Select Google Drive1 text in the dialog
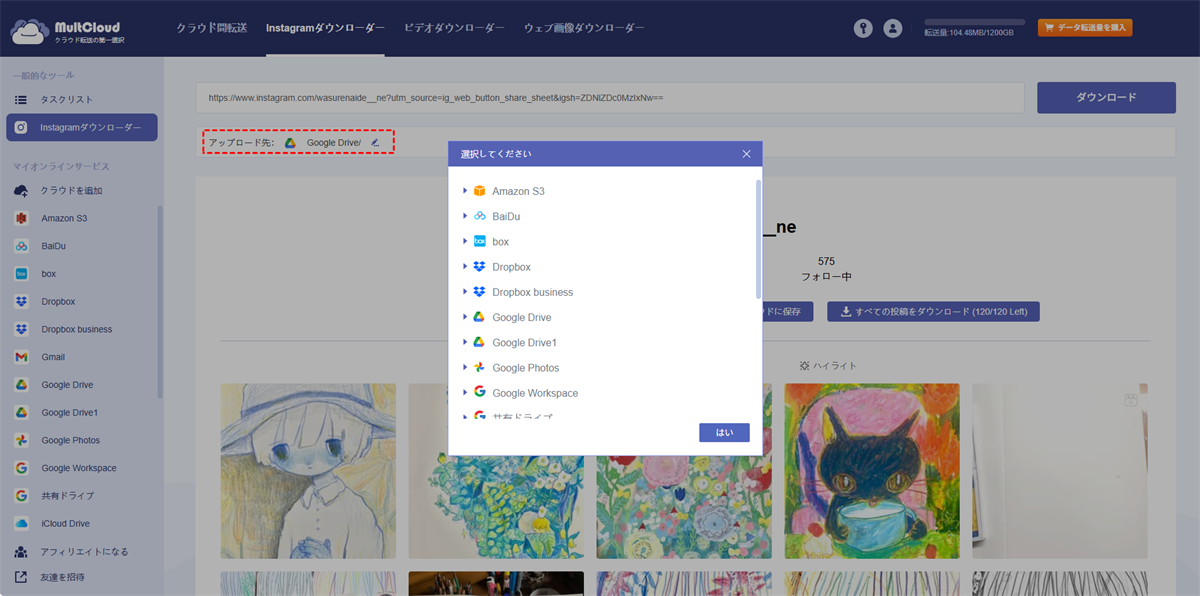The image size is (1200, 596). (x=524, y=342)
